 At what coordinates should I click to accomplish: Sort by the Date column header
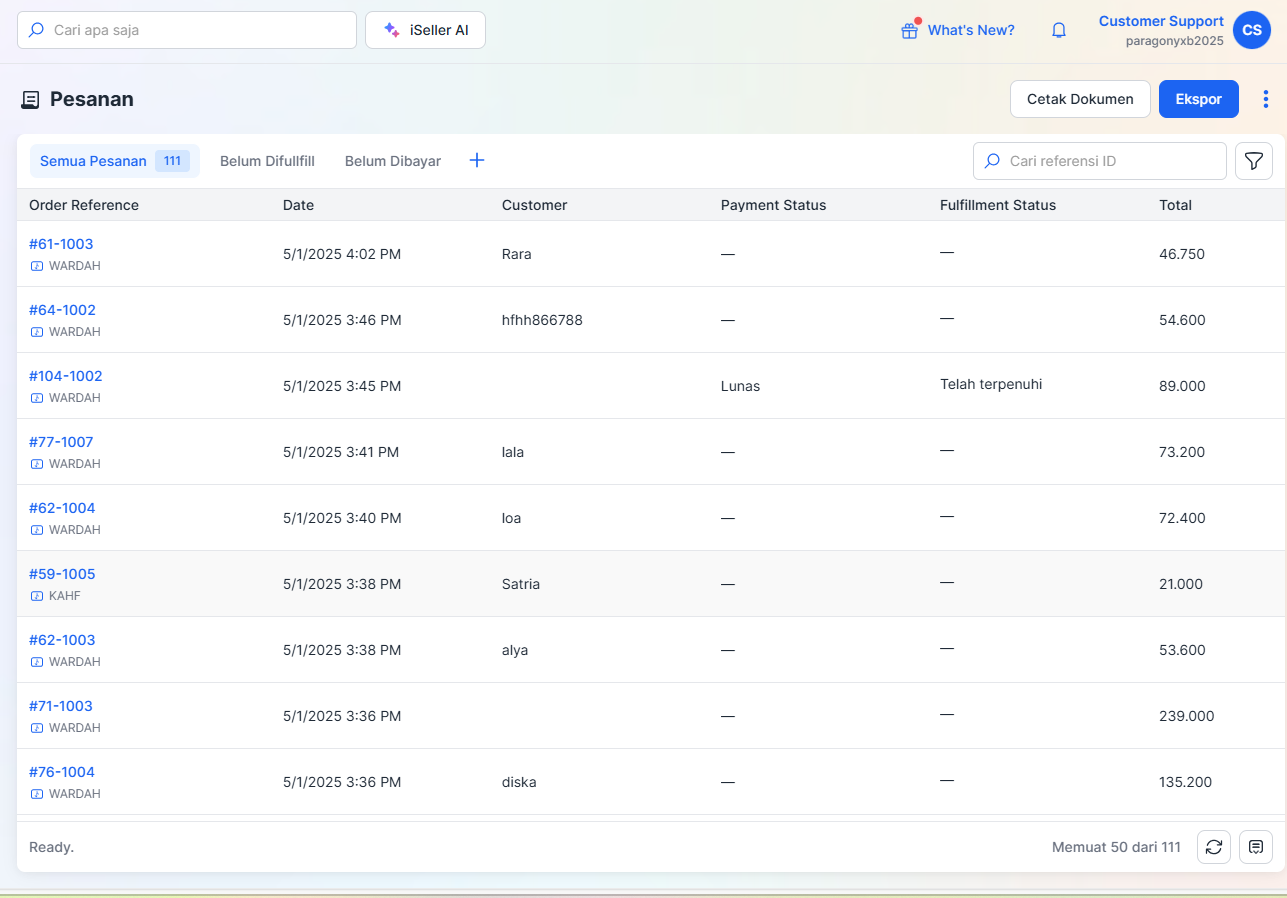(298, 205)
